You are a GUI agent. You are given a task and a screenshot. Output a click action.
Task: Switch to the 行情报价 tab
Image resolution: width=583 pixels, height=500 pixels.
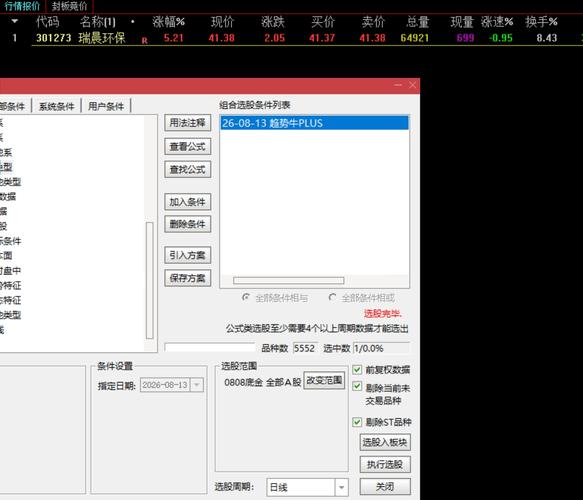pos(22,6)
